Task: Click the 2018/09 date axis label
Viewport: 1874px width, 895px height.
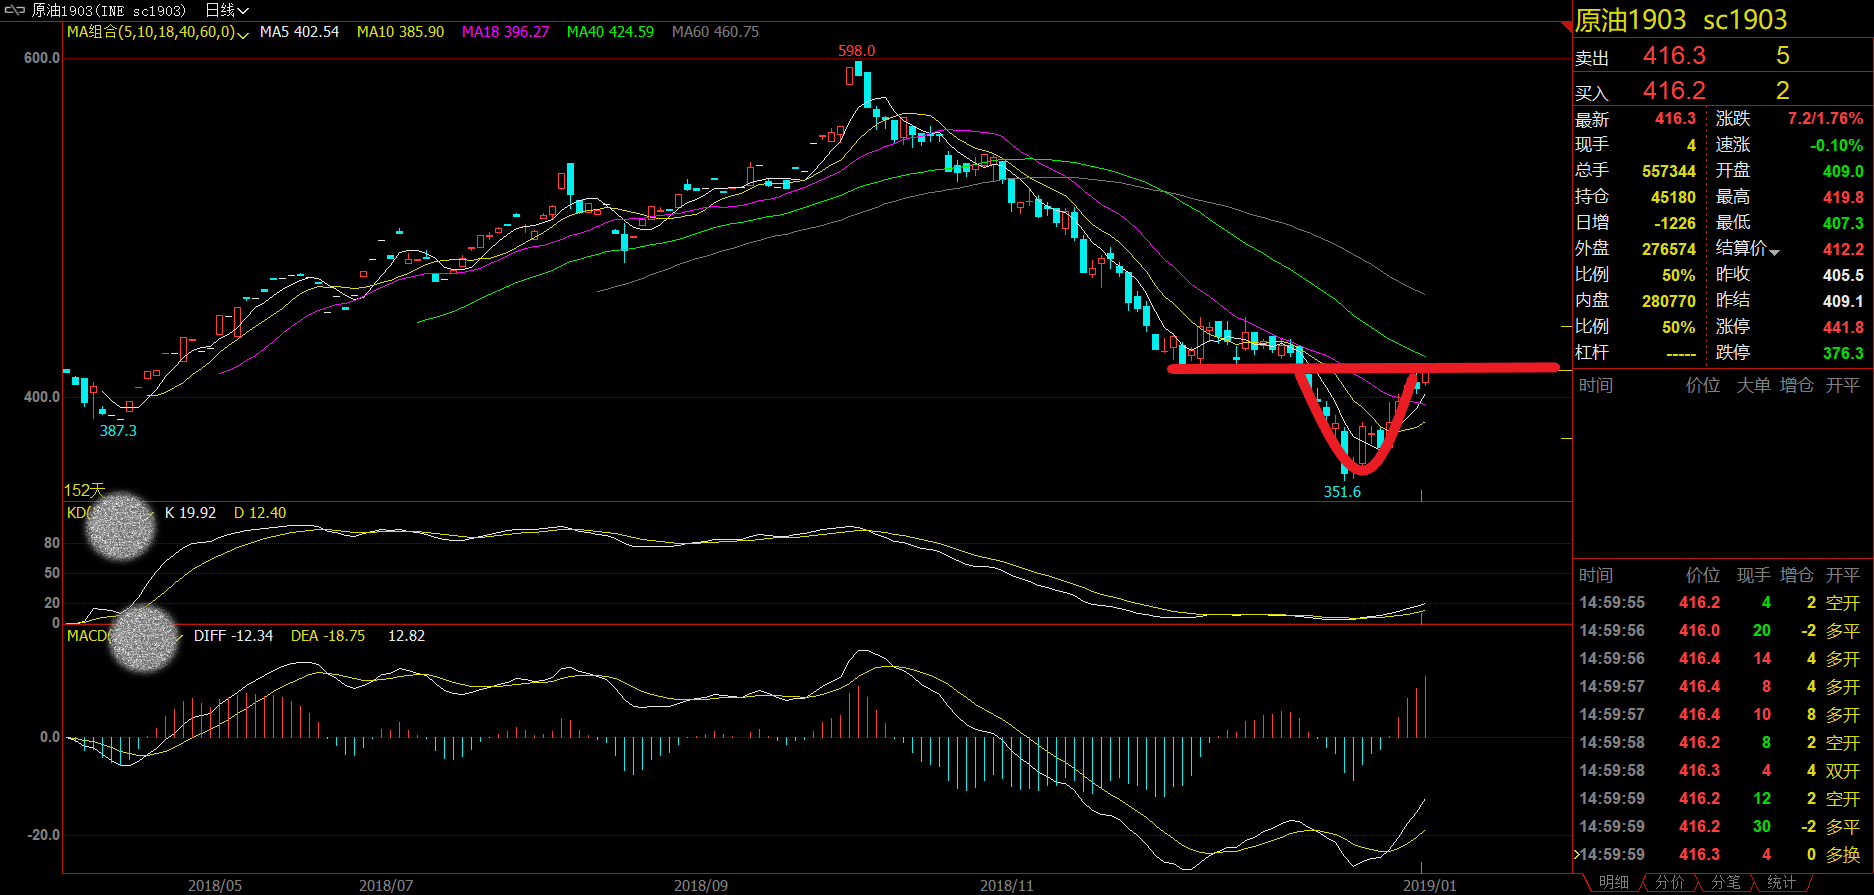Action: (x=701, y=885)
